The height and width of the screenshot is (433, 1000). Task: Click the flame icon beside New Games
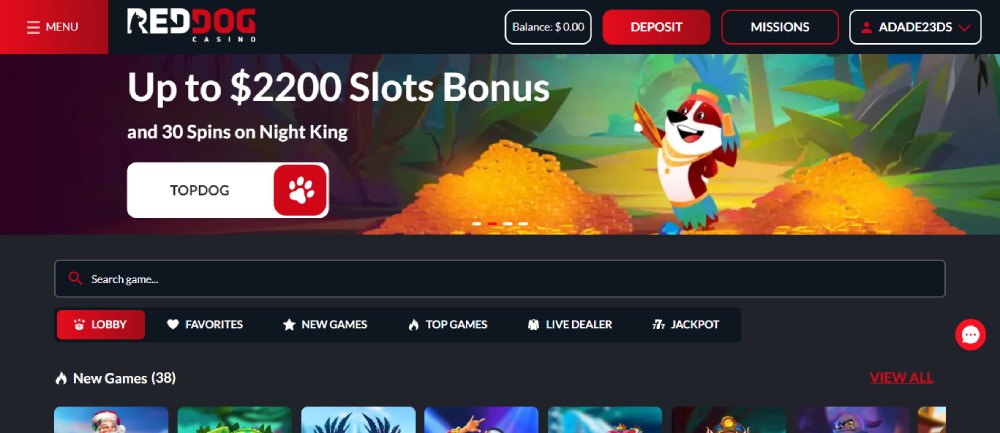(61, 378)
